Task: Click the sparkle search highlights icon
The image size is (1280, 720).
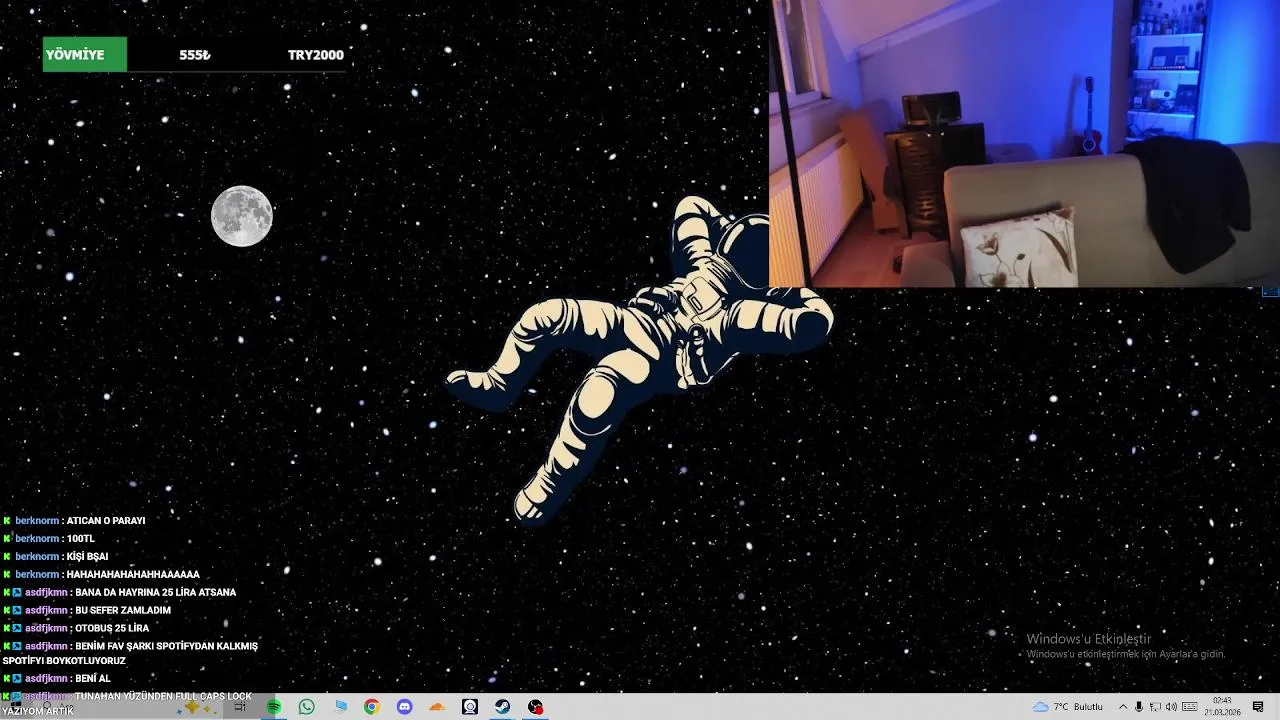Action: point(197,707)
